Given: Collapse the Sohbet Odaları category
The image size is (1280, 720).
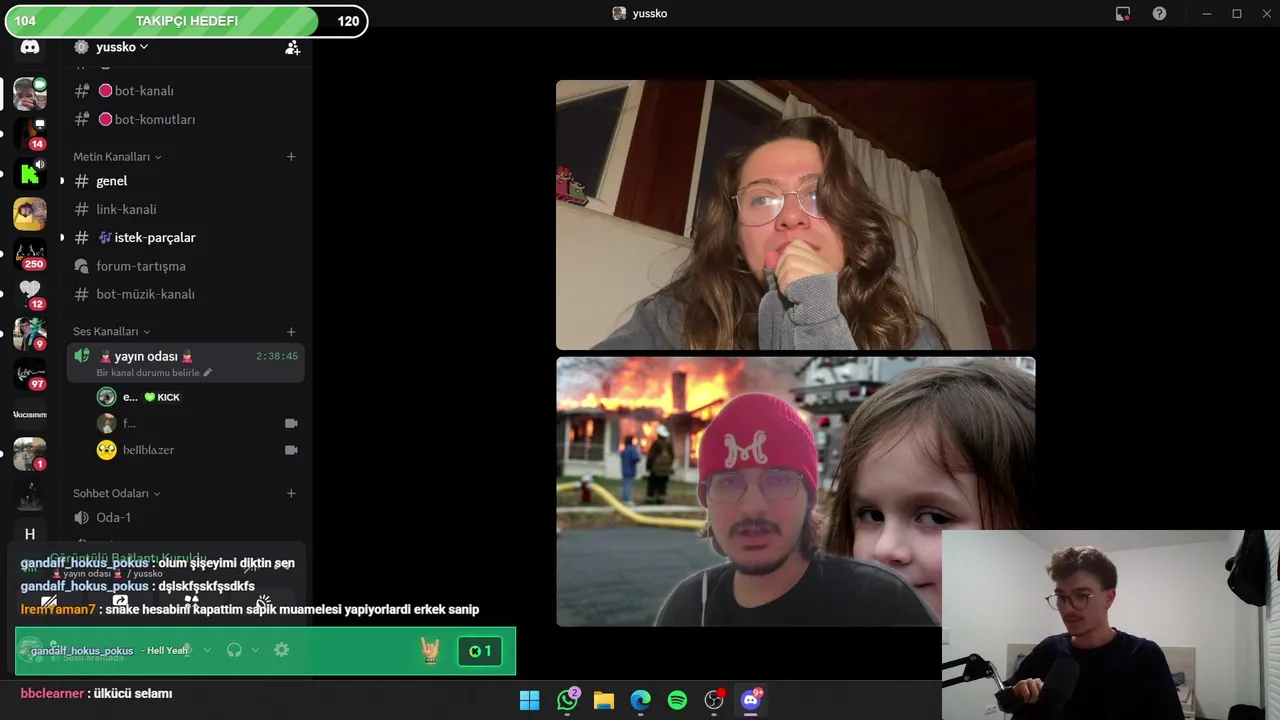Looking at the screenshot, I should (117, 494).
